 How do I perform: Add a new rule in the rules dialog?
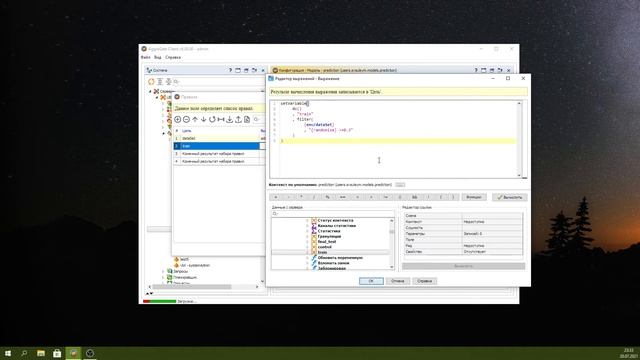[178, 119]
